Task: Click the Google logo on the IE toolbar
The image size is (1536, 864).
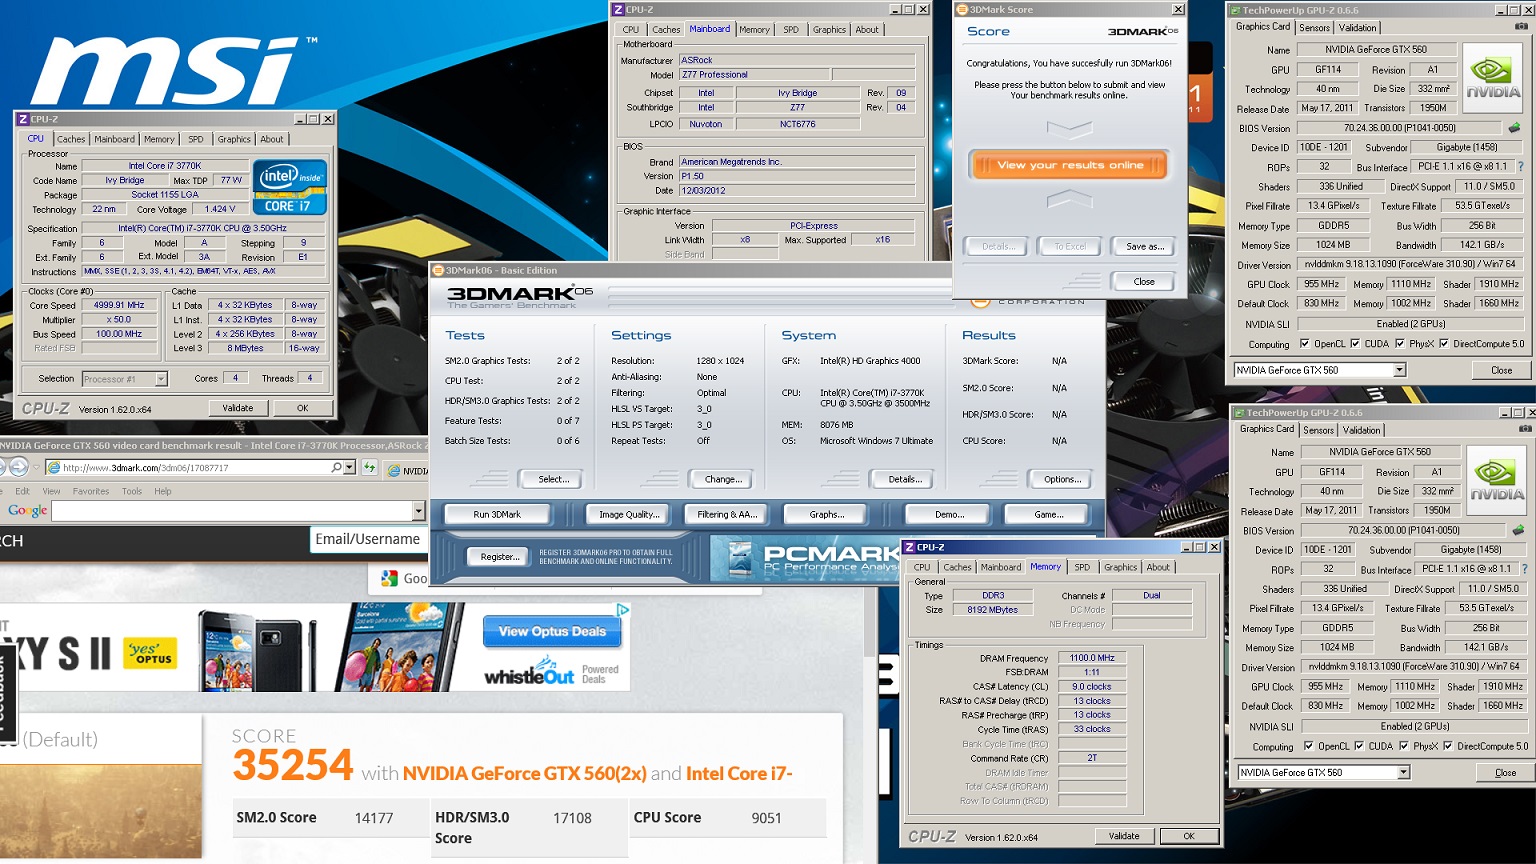Action: click(x=27, y=510)
